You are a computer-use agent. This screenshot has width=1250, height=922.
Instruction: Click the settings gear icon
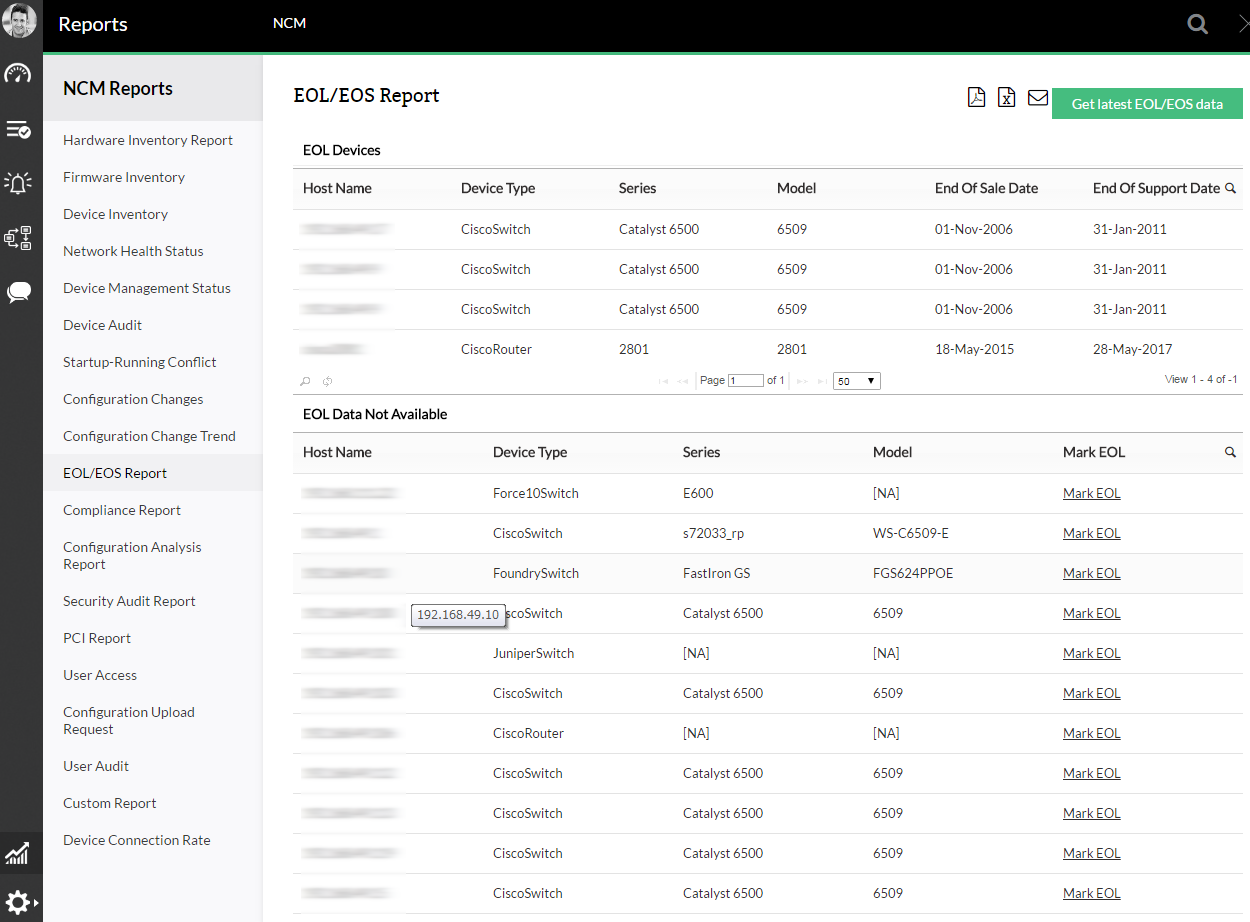[18, 902]
